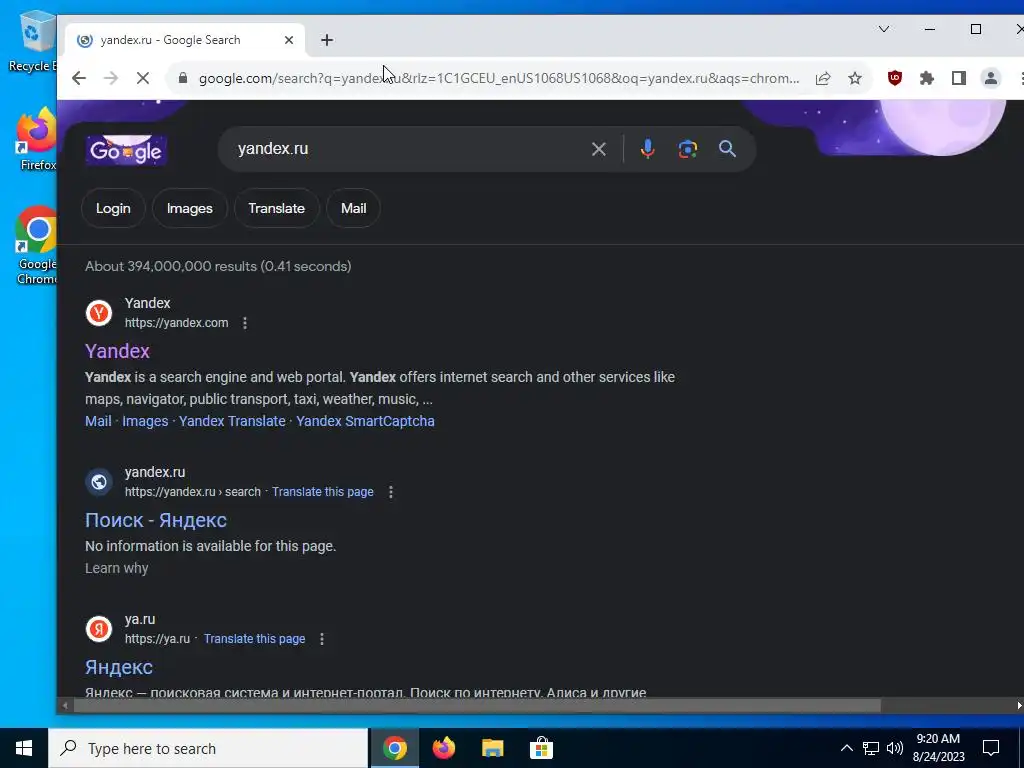Select the yandex.ru - Google Search tab
Screen dimensions: 1024x768
click(x=186, y=40)
